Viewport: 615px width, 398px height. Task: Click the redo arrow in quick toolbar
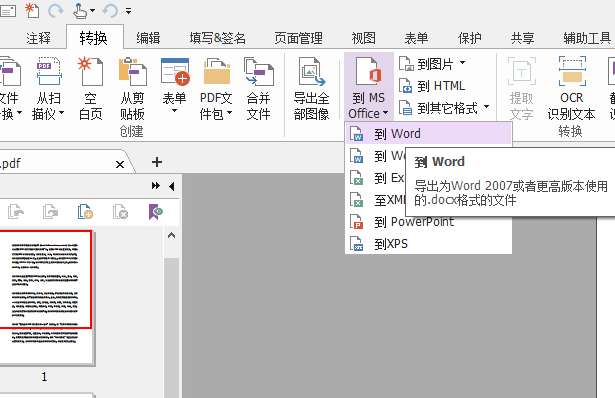(56, 10)
